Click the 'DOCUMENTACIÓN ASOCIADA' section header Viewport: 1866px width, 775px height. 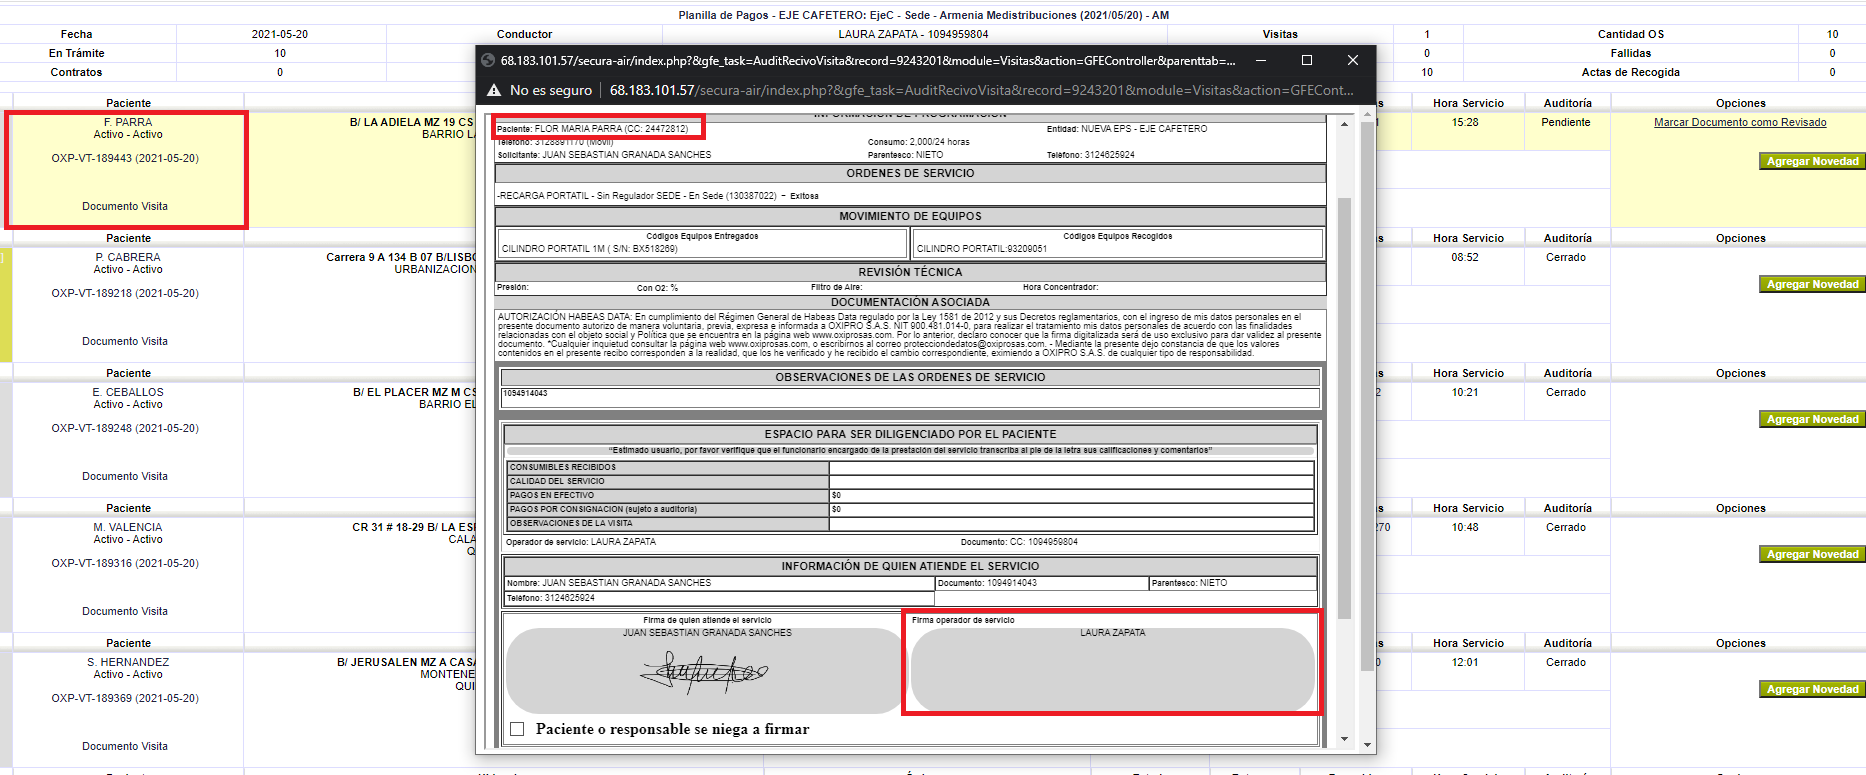910,302
